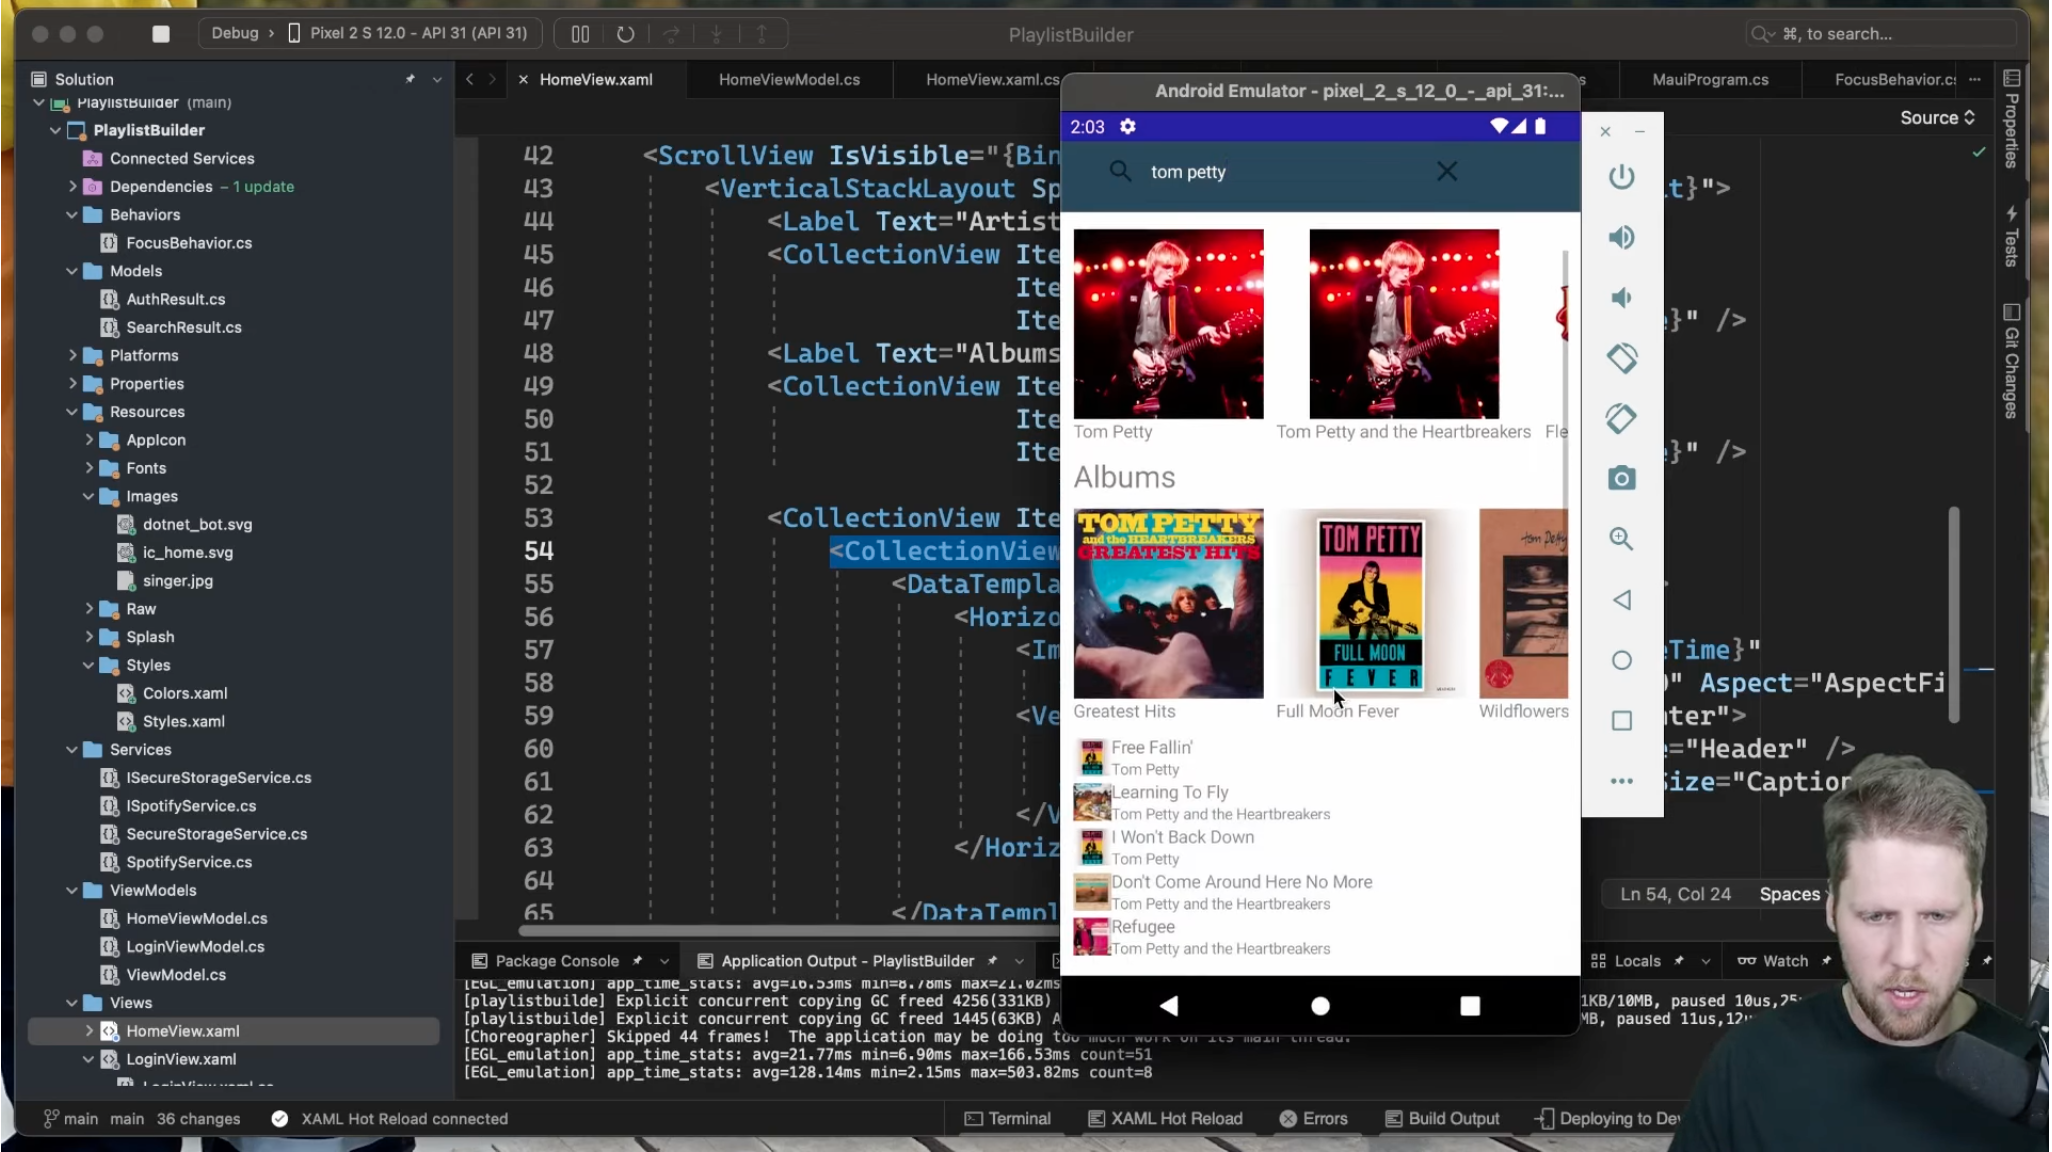Collapse the Models folder

pyautogui.click(x=72, y=271)
